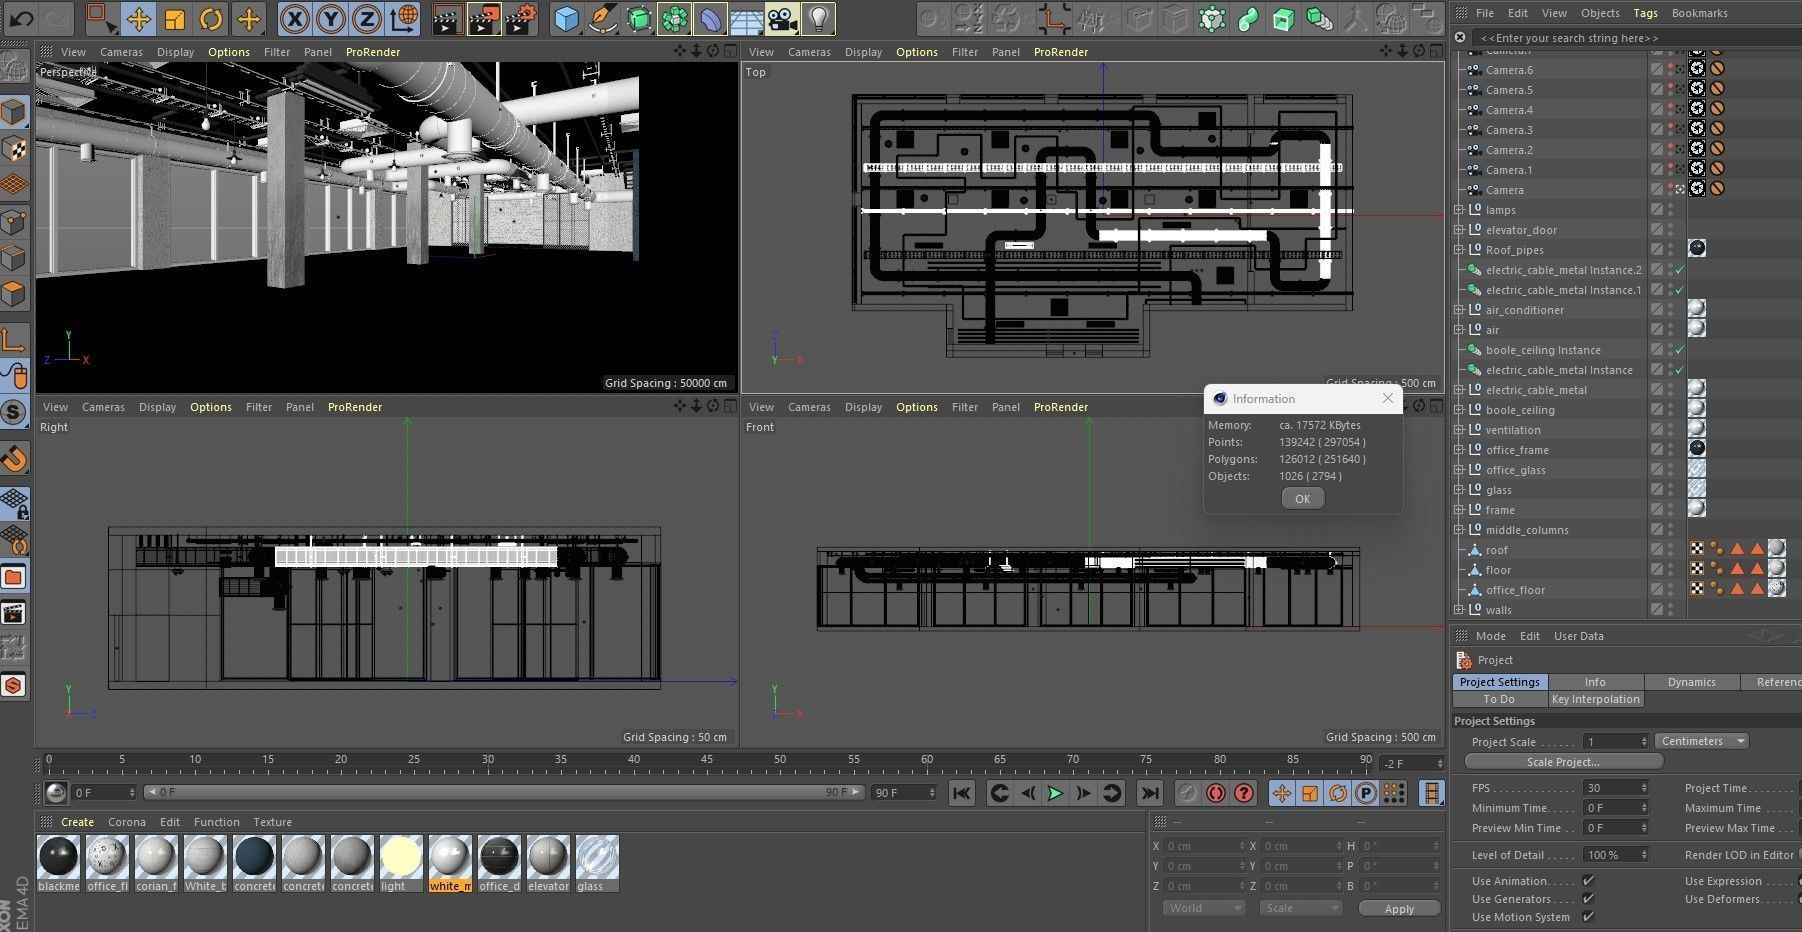The height and width of the screenshot is (932, 1802).
Task: Click frame 50 on the timeline ruler
Action: [x=780, y=760]
